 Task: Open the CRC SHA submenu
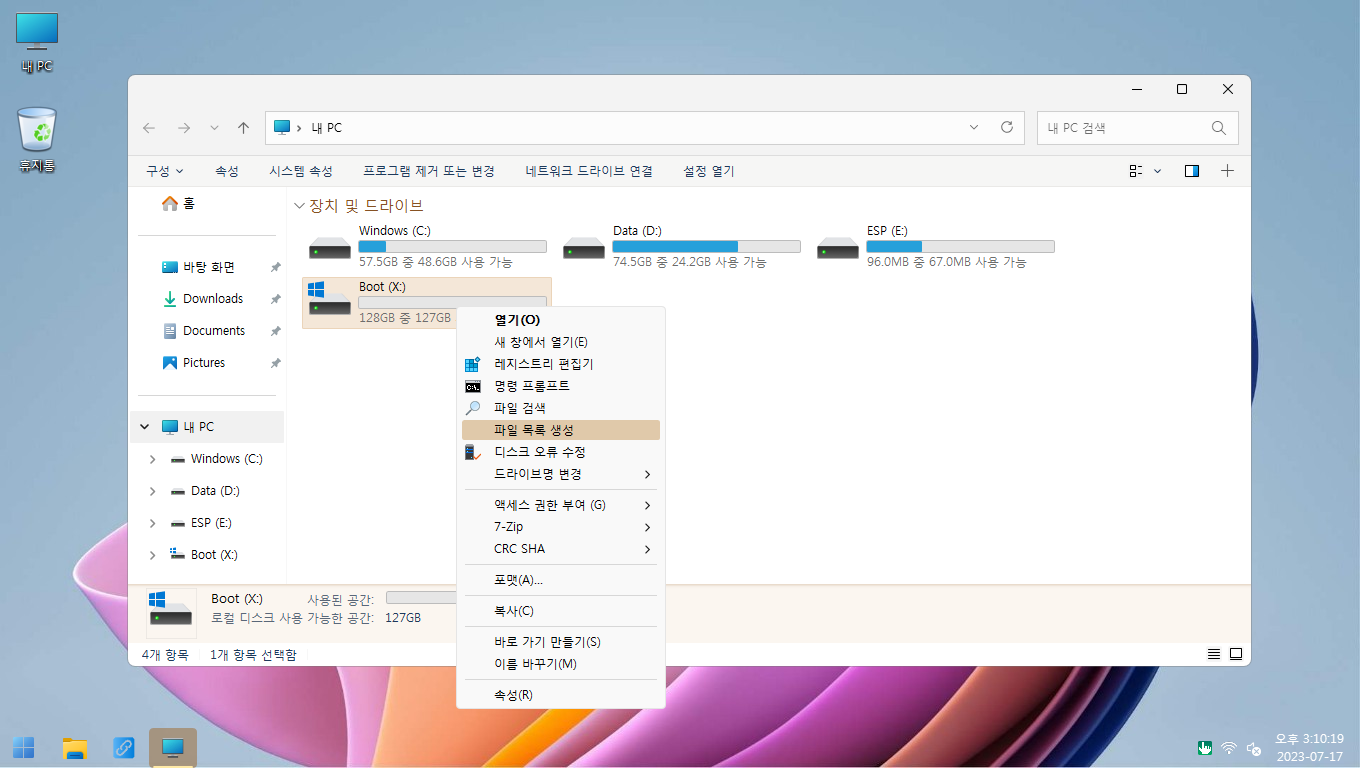pos(561,549)
